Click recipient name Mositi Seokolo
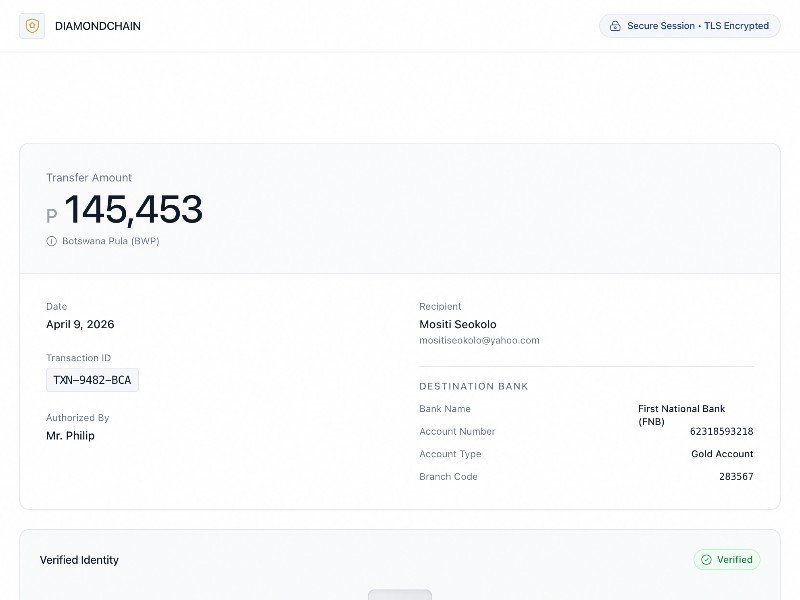The width and height of the screenshot is (800, 600). 457,324
